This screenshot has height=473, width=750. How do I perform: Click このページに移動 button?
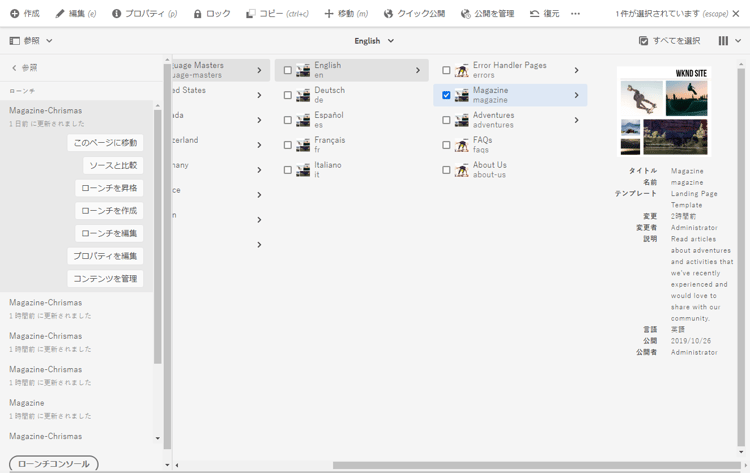[x=105, y=143]
